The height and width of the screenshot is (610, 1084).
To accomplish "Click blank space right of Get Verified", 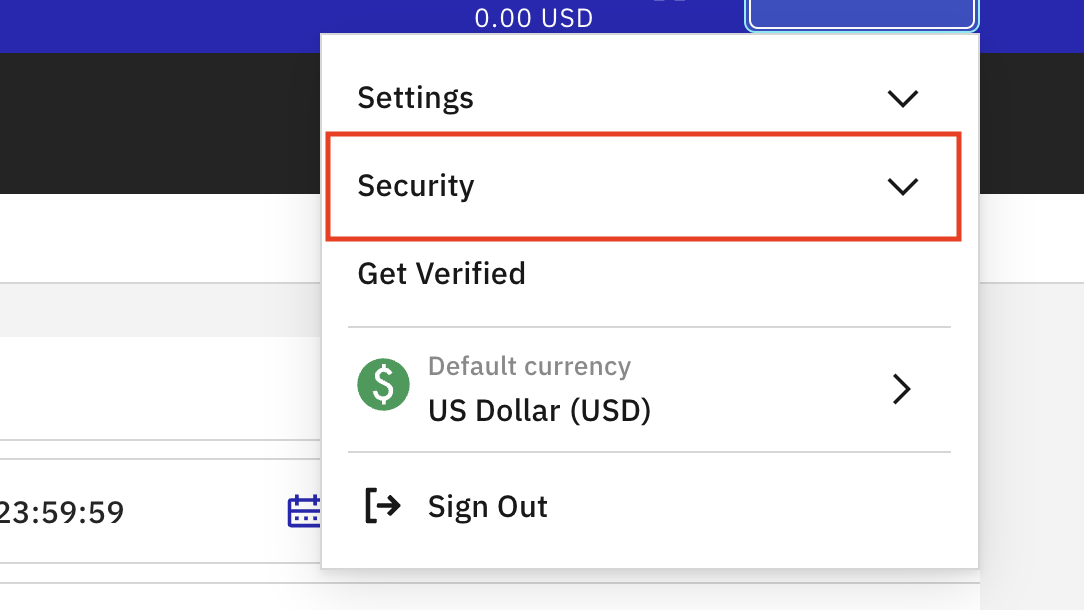I will point(738,274).
